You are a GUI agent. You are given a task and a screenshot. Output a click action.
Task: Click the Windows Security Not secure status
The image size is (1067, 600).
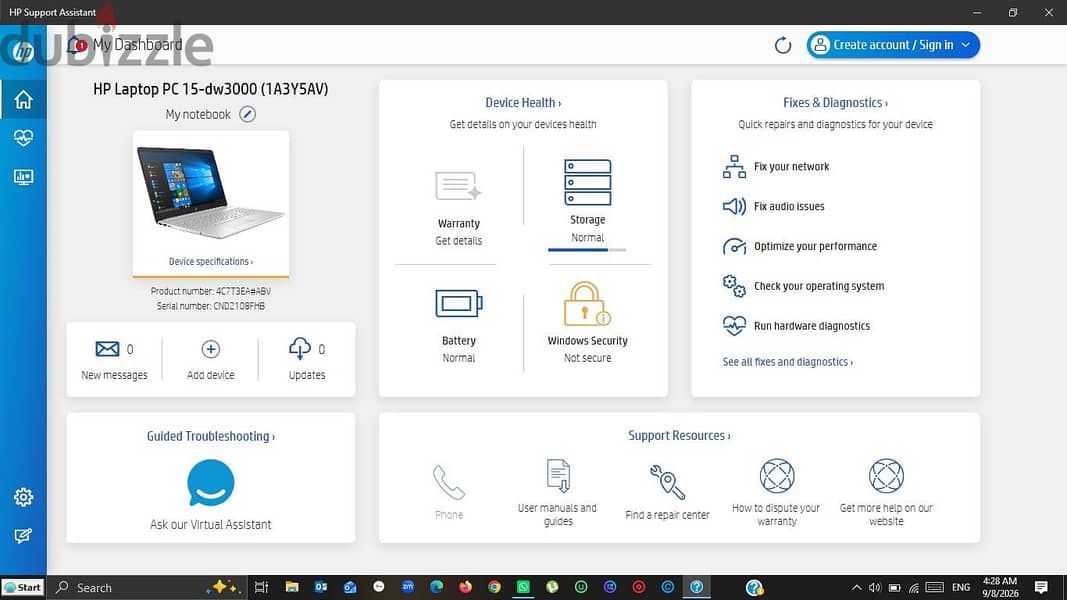click(587, 358)
